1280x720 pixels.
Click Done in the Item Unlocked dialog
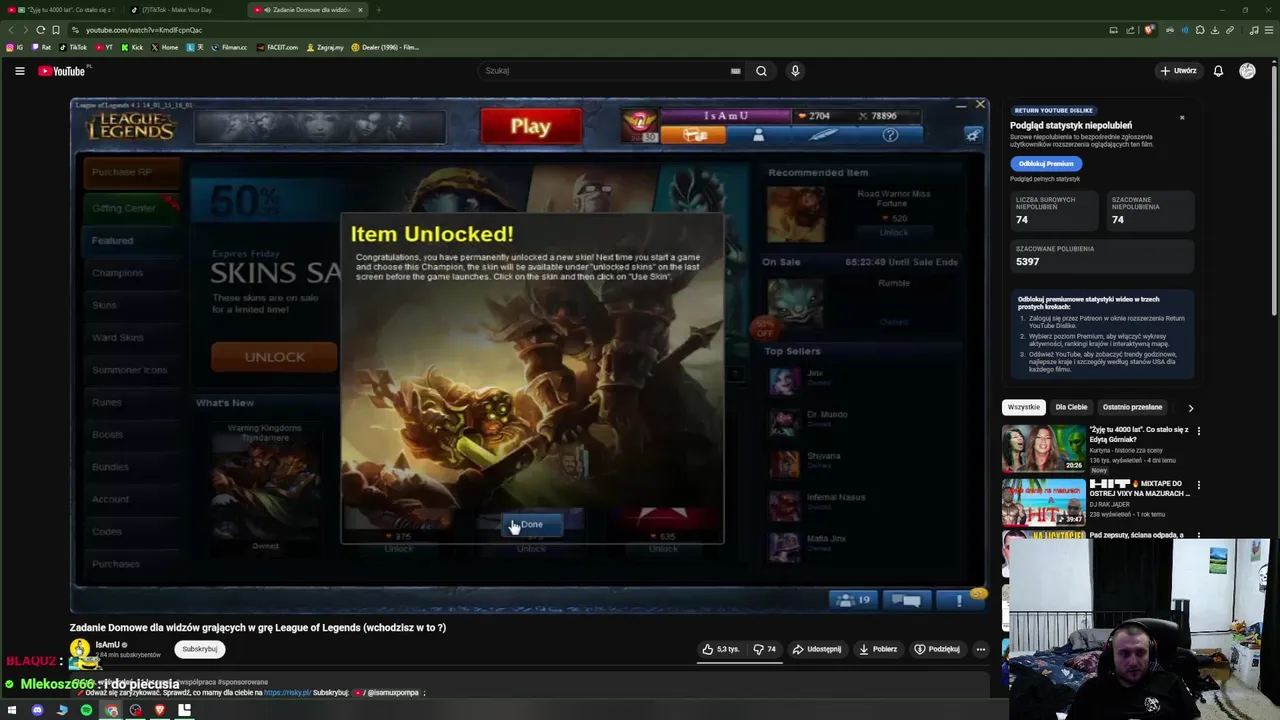[x=531, y=524]
